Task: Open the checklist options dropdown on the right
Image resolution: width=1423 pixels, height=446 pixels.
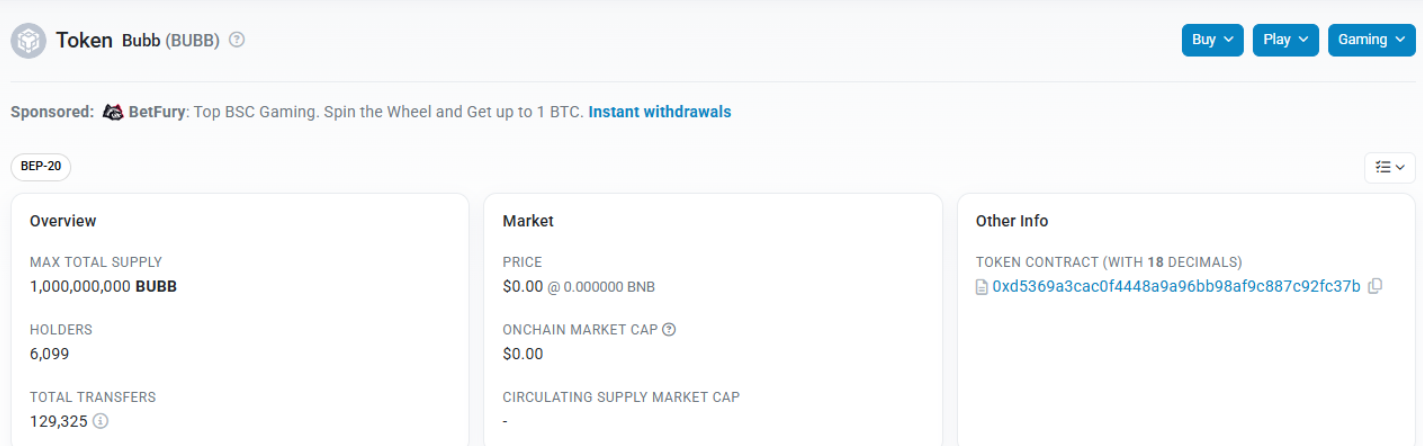Action: 1389,167
